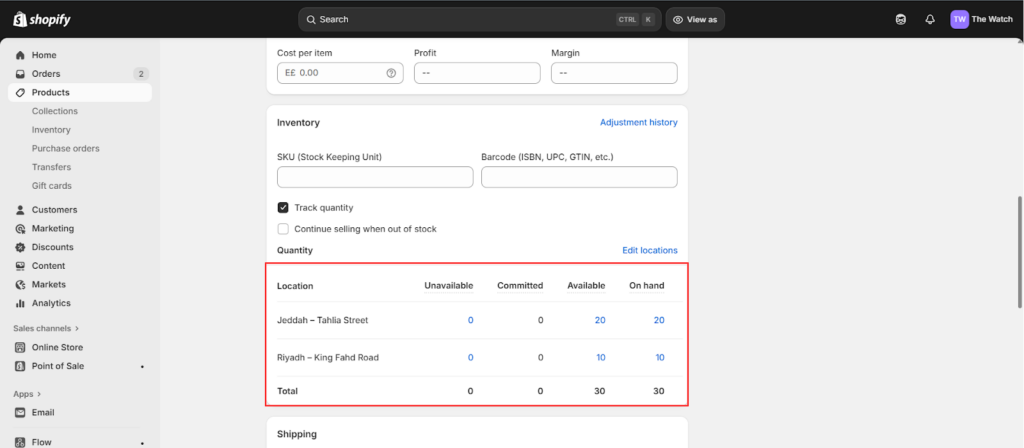This screenshot has width=1024, height=448.
Task: Click into the SKU input field
Action: click(x=375, y=177)
